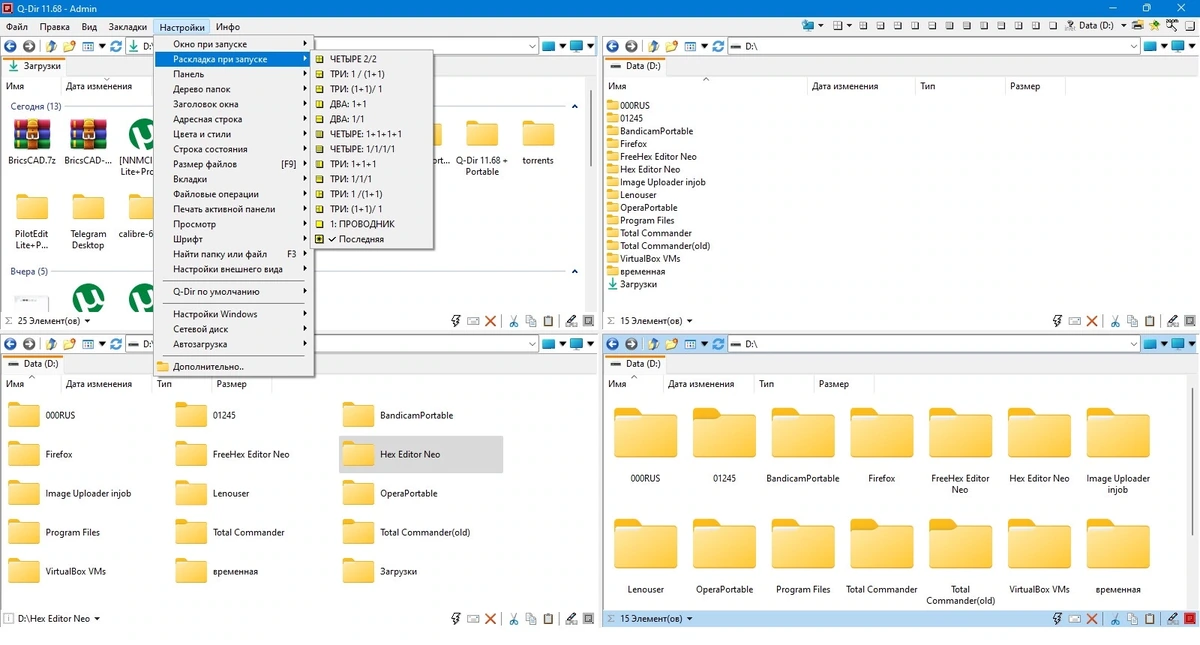Click scissors Cut icon in top-right pane
This screenshot has height=645, width=1200.
pyautogui.click(x=1113, y=321)
